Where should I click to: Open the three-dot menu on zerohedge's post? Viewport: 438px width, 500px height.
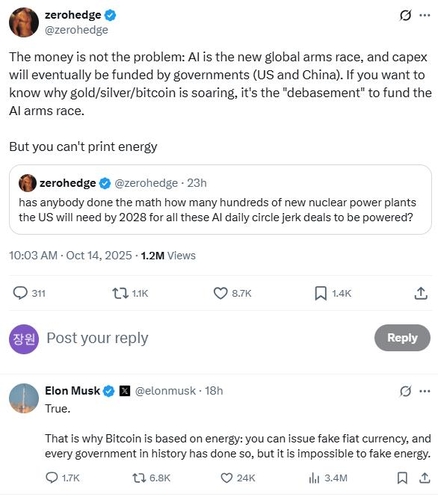424,15
